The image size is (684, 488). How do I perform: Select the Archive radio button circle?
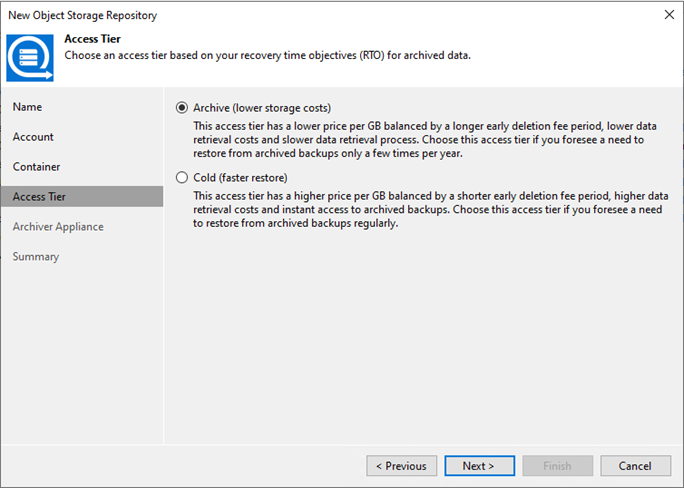181,107
